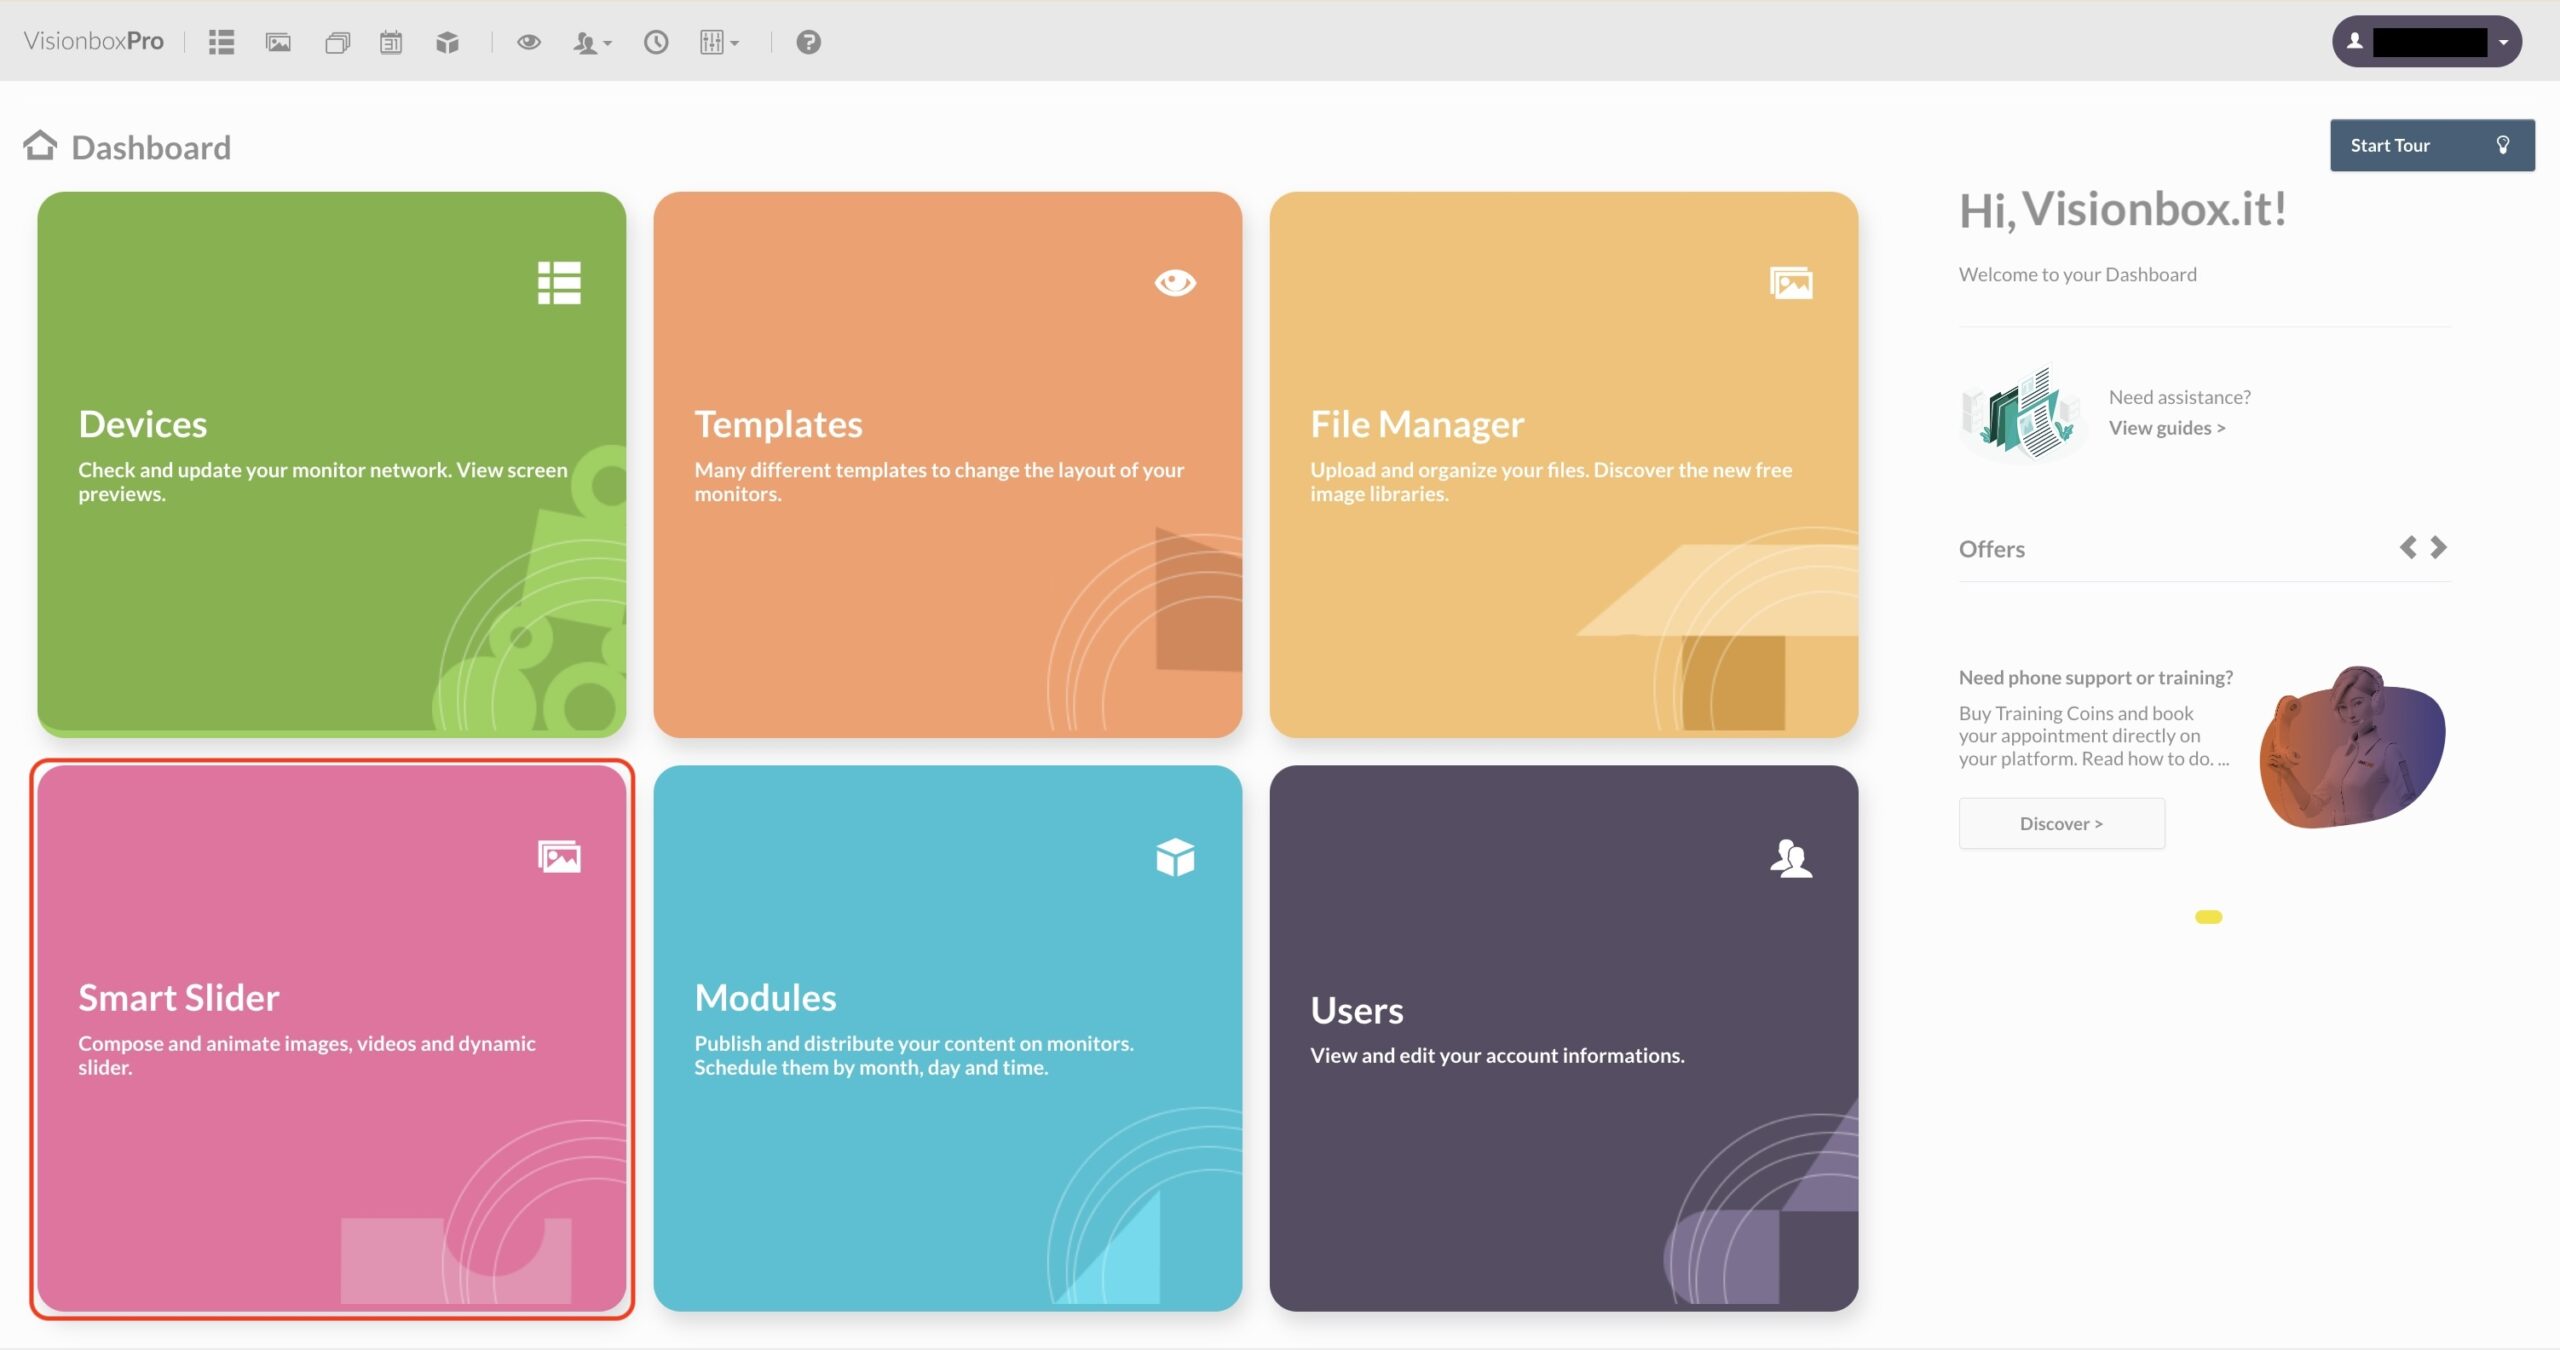
Task: Open the Devices card
Action: pos(332,465)
